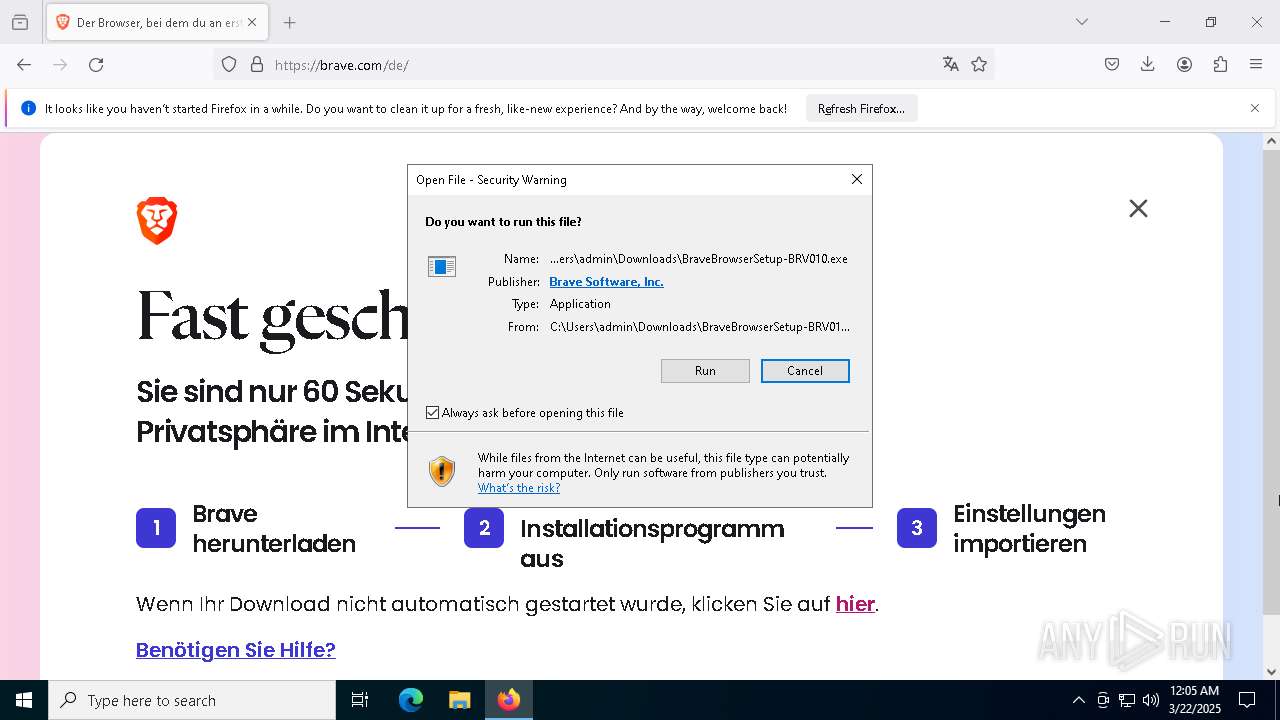Bookmark this page with the star
1280x720 pixels.
coord(979,65)
